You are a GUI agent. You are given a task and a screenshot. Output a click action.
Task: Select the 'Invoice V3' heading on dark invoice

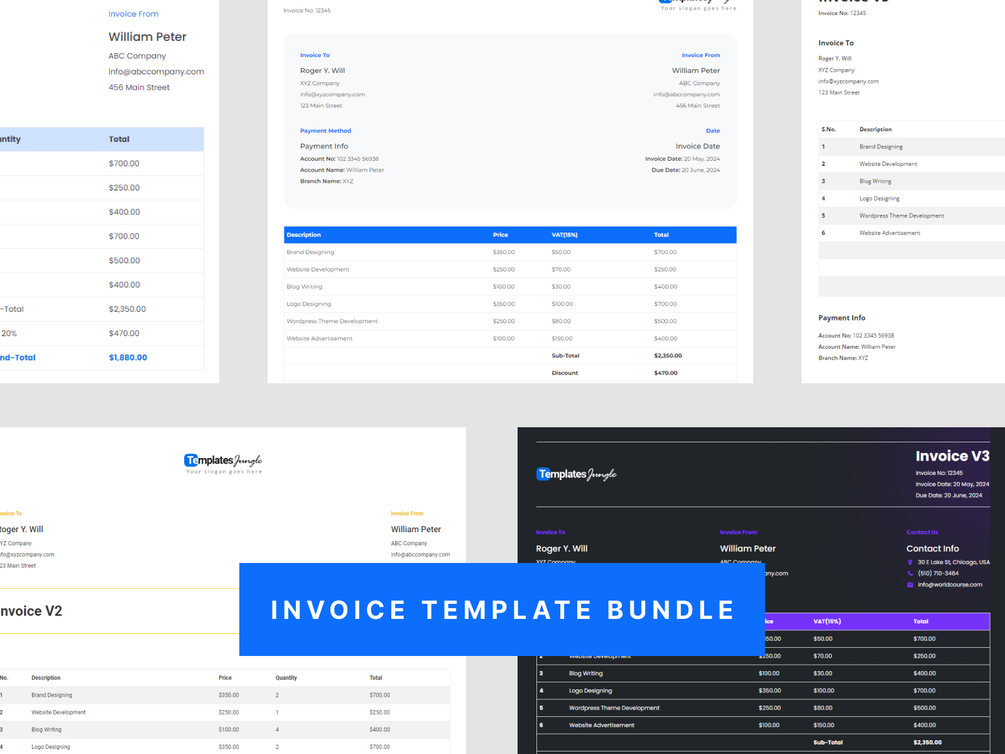[x=952, y=456]
